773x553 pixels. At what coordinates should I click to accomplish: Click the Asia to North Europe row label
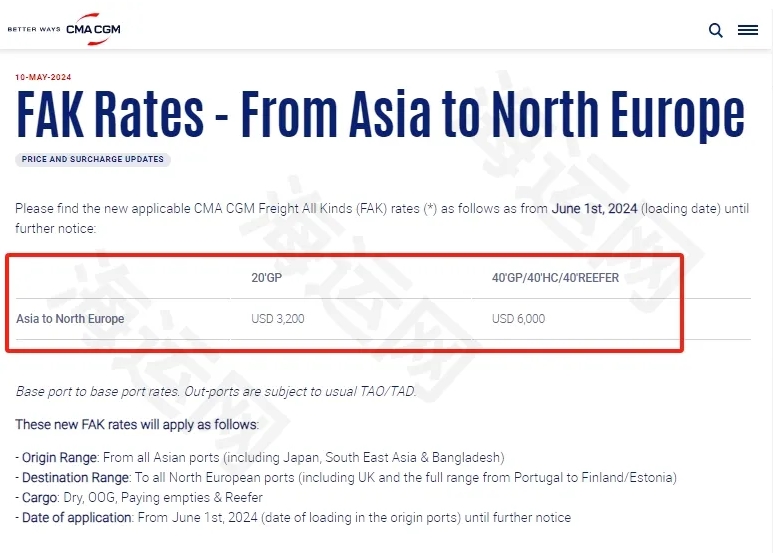click(70, 319)
